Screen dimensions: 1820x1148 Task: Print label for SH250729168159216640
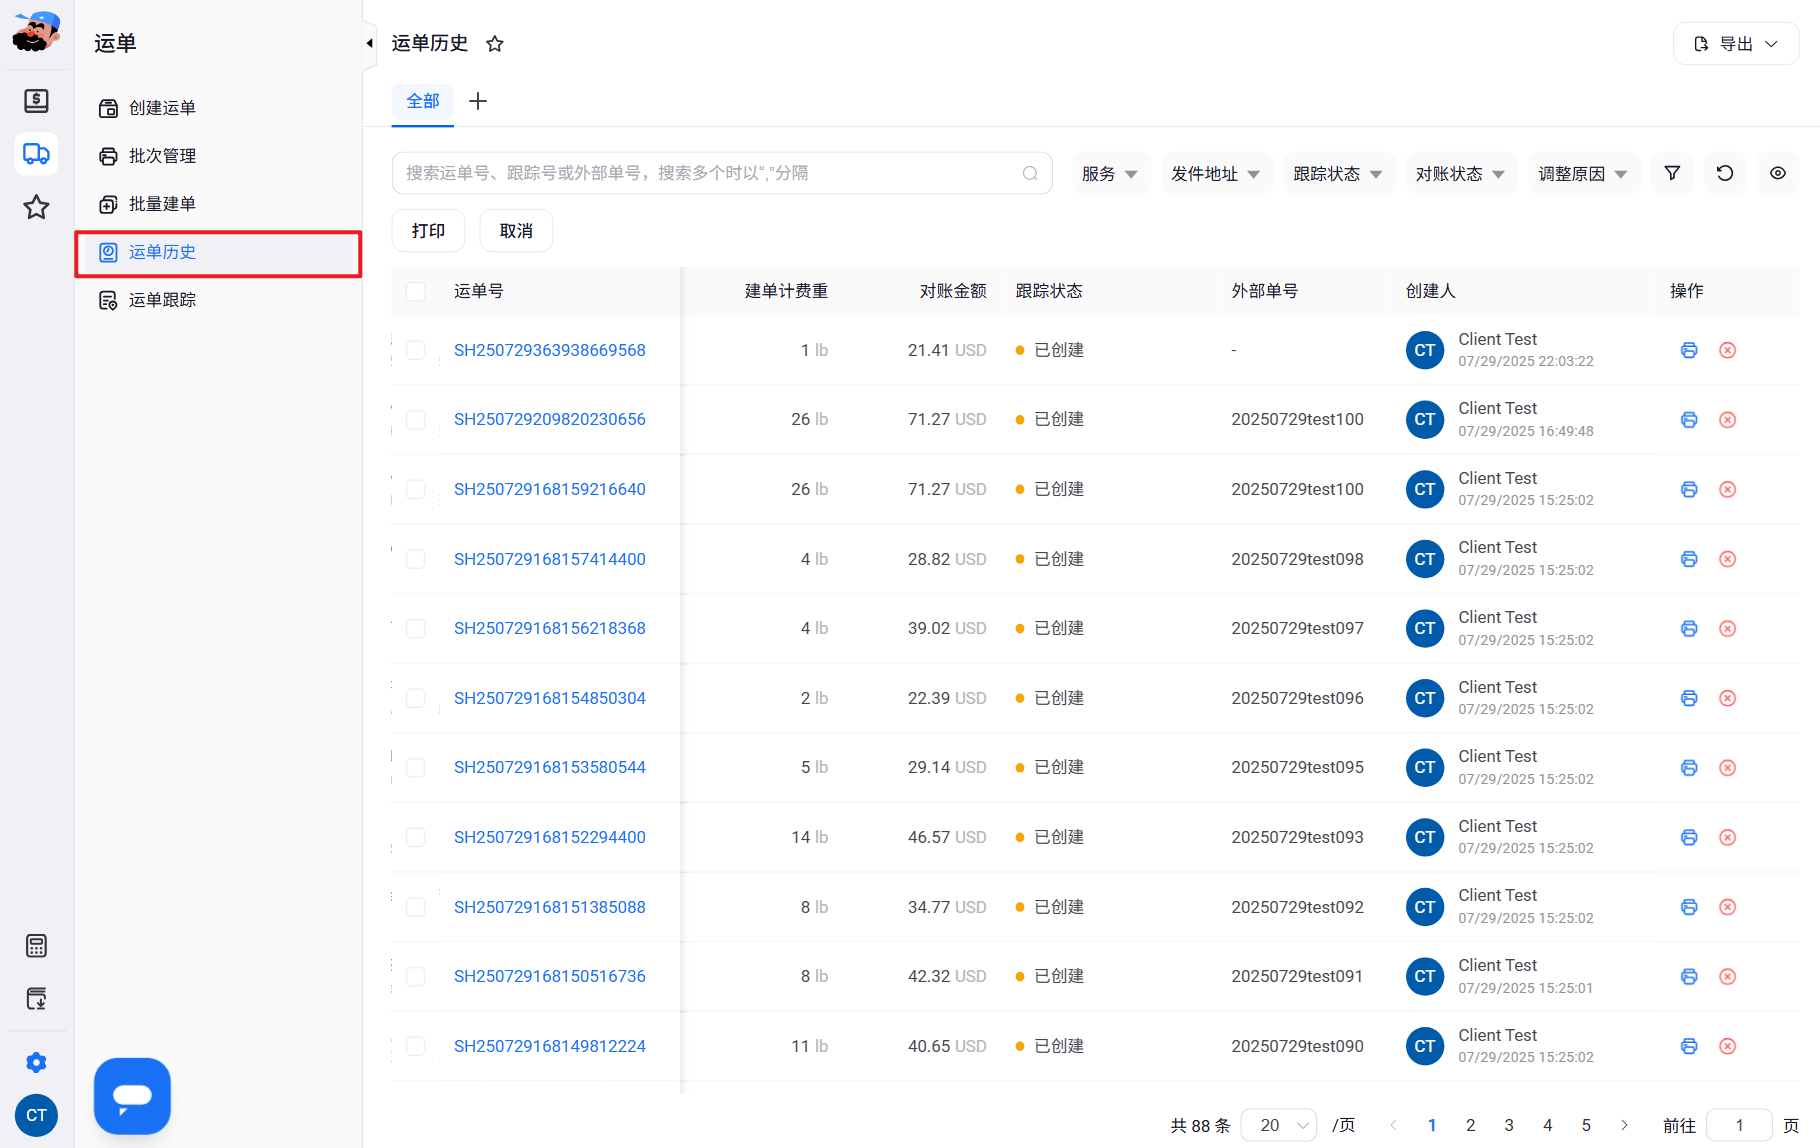click(x=1689, y=489)
